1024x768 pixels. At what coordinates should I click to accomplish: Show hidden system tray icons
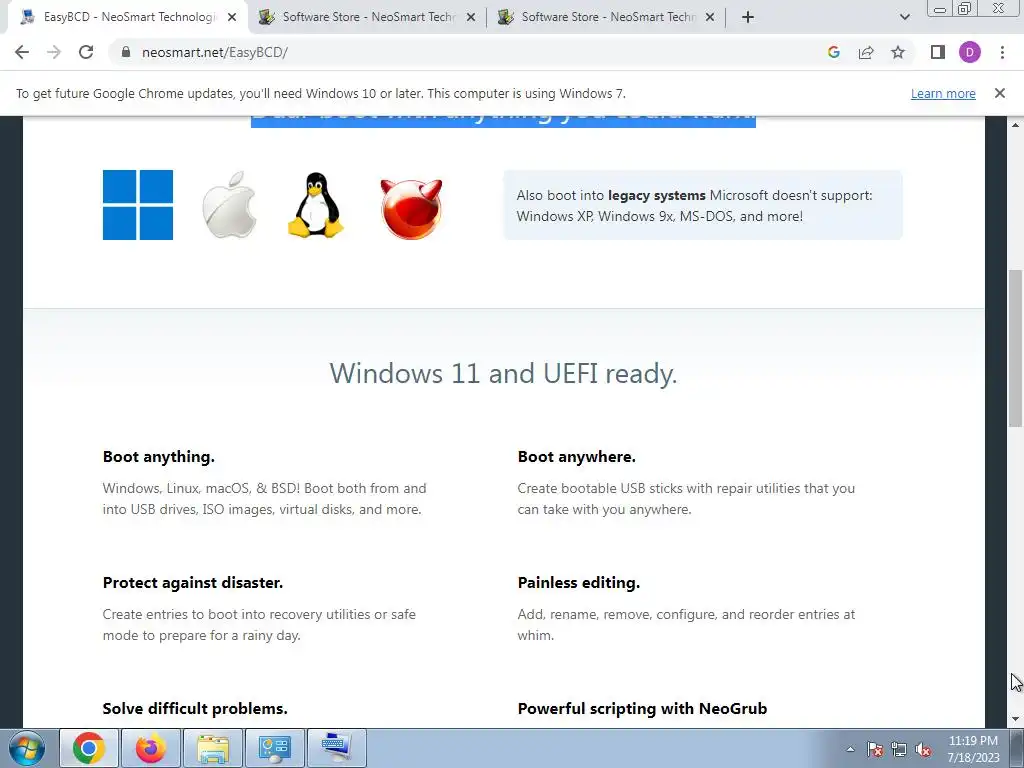point(850,749)
